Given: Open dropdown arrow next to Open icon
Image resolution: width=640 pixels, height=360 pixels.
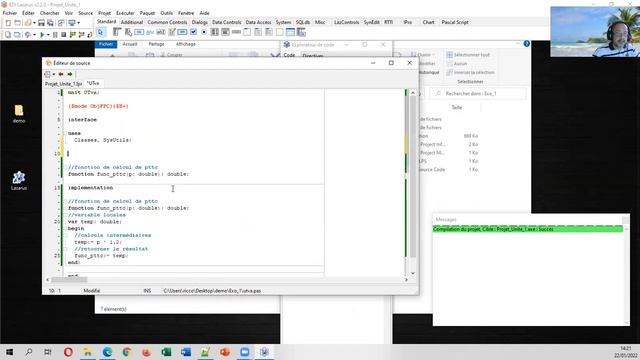Looking at the screenshot, I should pyautogui.click(x=35, y=23).
